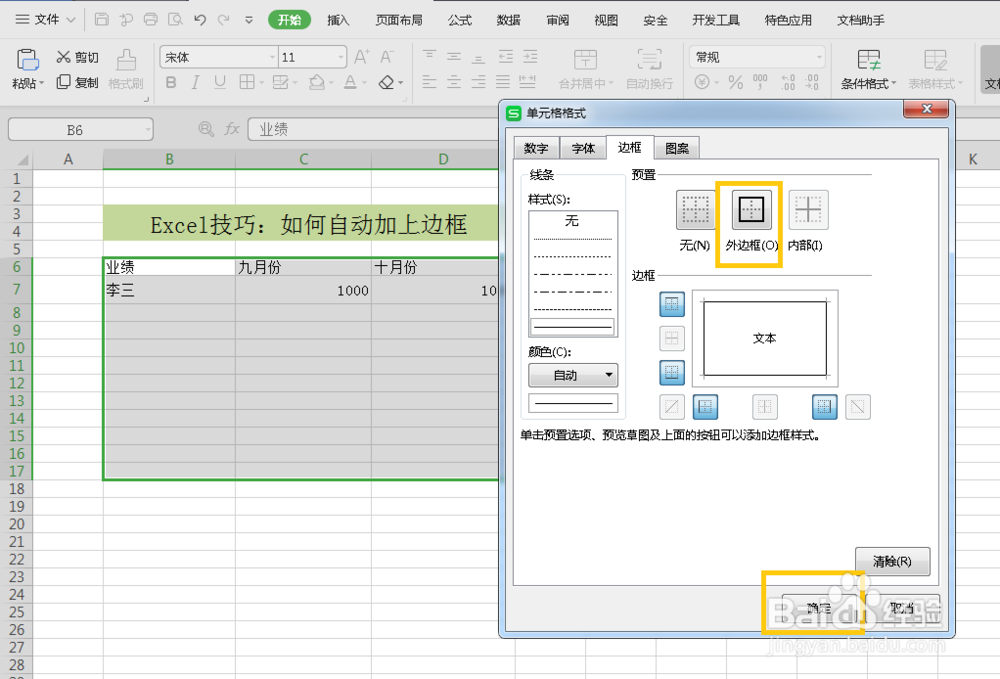Click the fill color bucket icon

(317, 82)
